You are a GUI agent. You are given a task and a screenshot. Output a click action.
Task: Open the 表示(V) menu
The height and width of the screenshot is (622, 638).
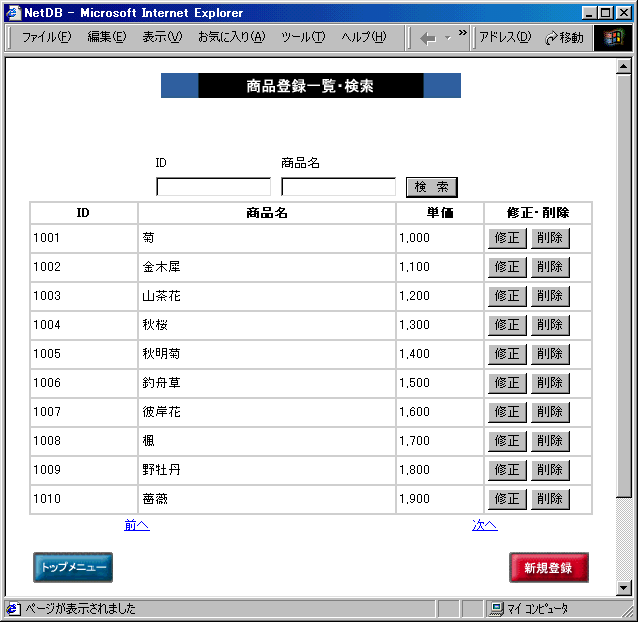pyautogui.click(x=162, y=37)
